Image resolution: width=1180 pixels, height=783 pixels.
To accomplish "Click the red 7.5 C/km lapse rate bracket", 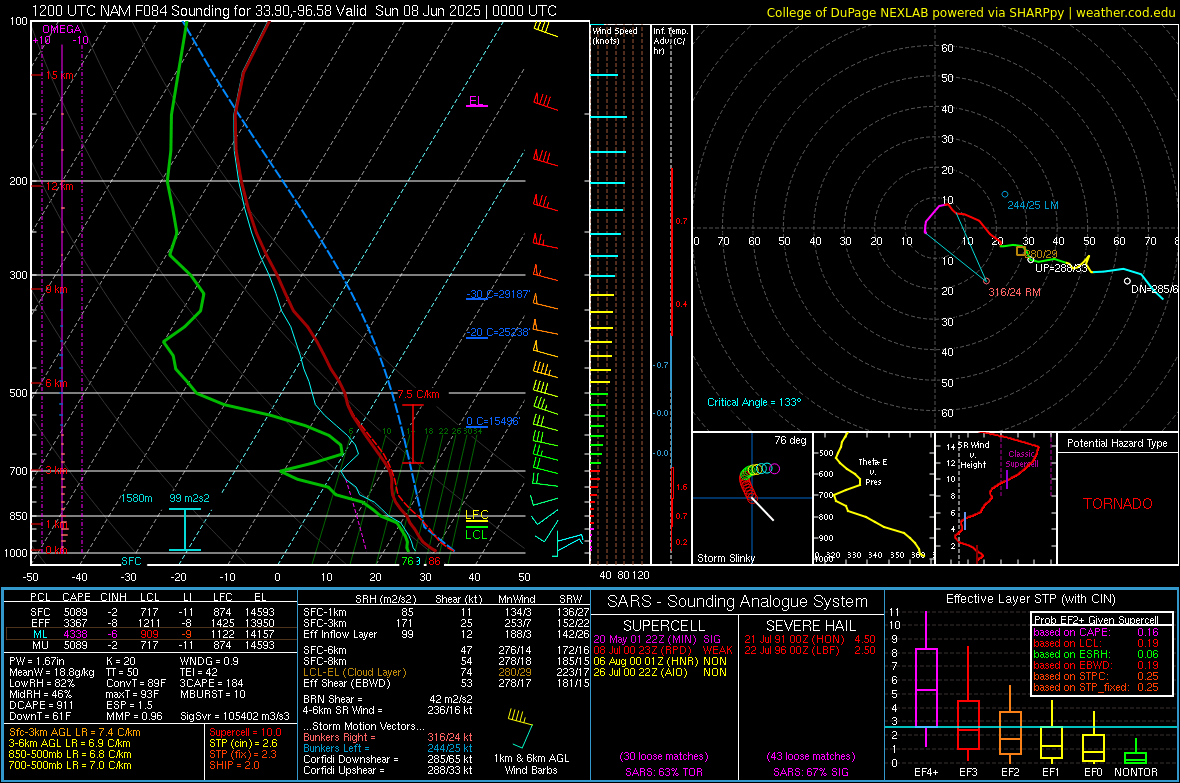I will [412, 434].
